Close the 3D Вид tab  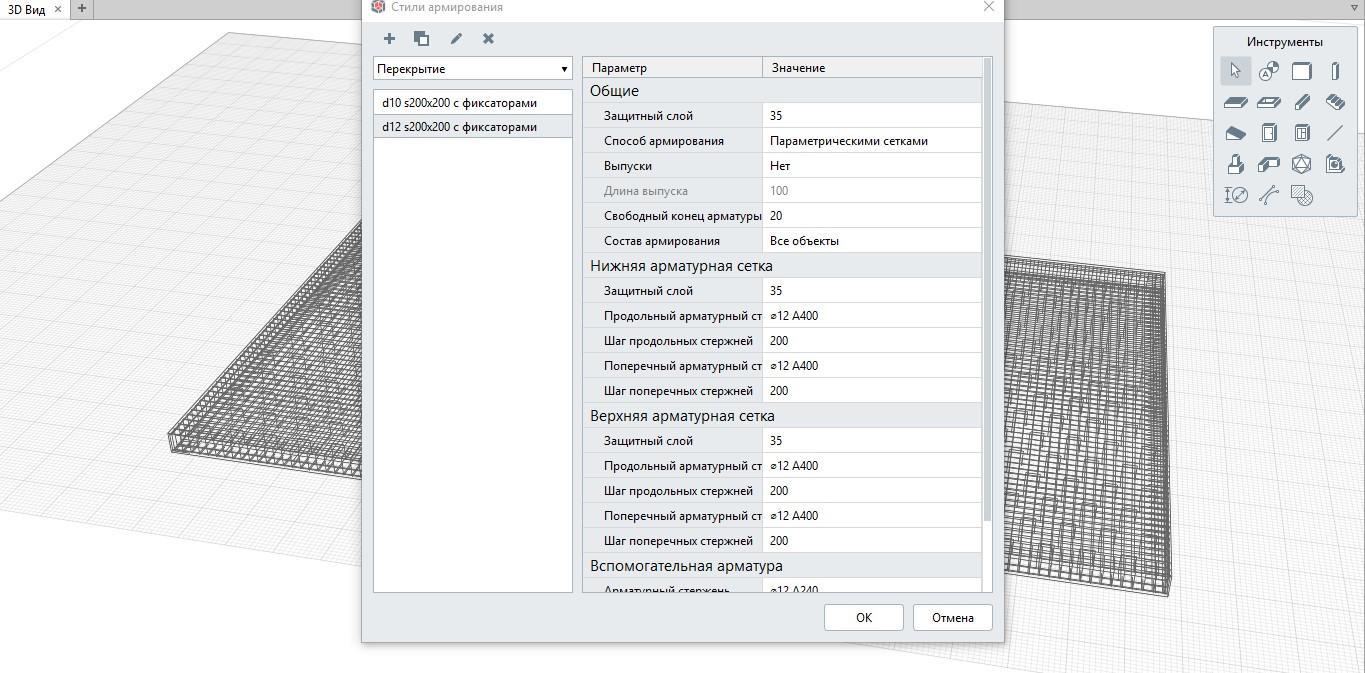coord(58,9)
